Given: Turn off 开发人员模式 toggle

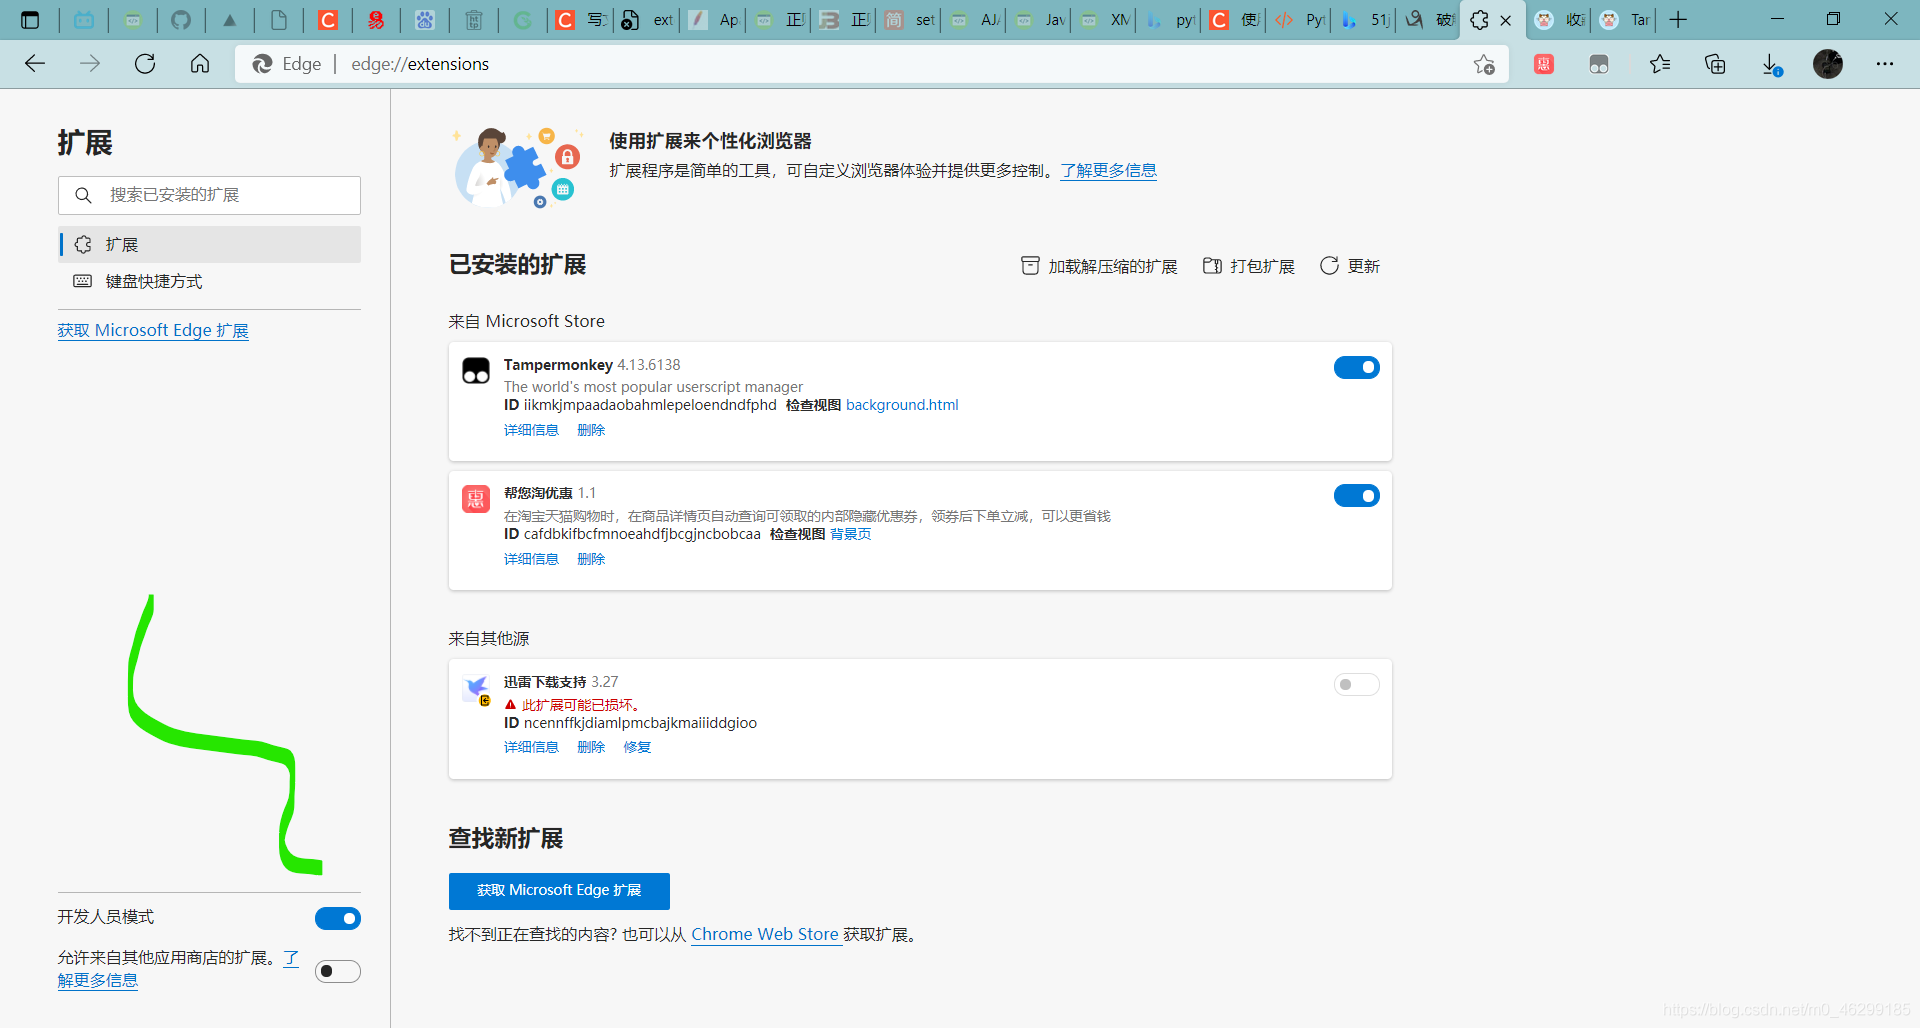Looking at the screenshot, I should tap(338, 918).
